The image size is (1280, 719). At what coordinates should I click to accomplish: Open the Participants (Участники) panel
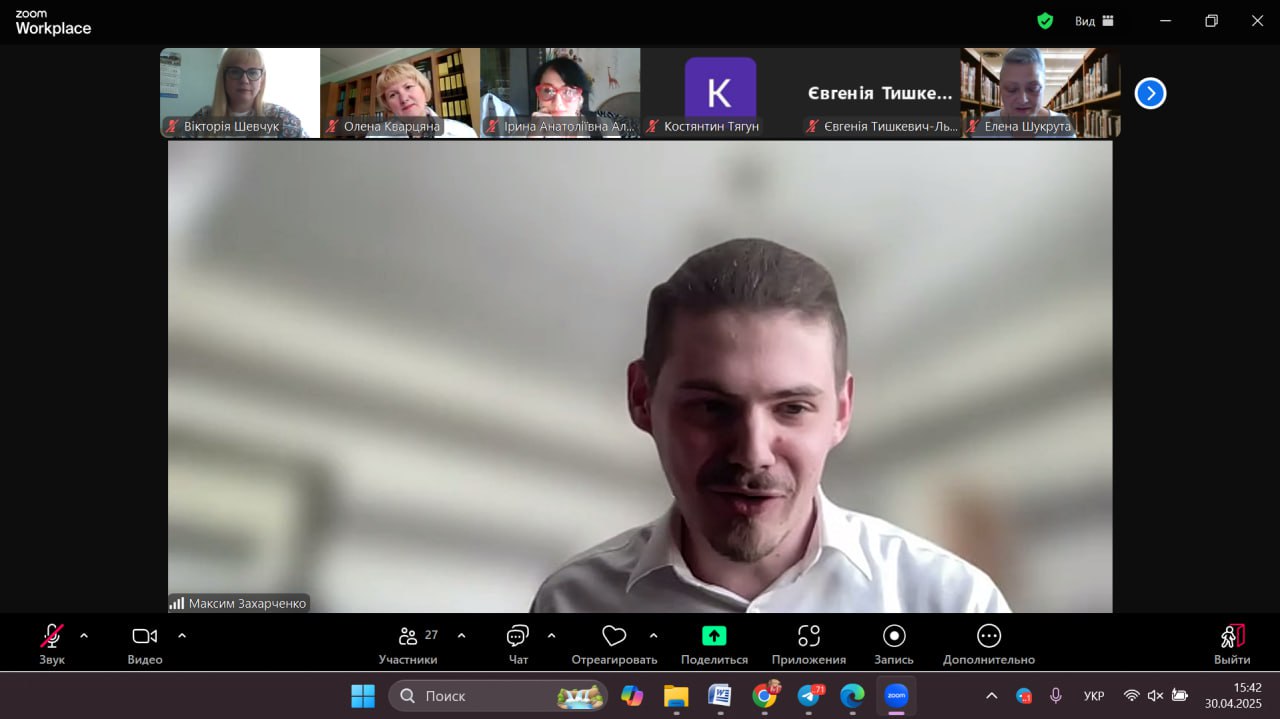[408, 637]
